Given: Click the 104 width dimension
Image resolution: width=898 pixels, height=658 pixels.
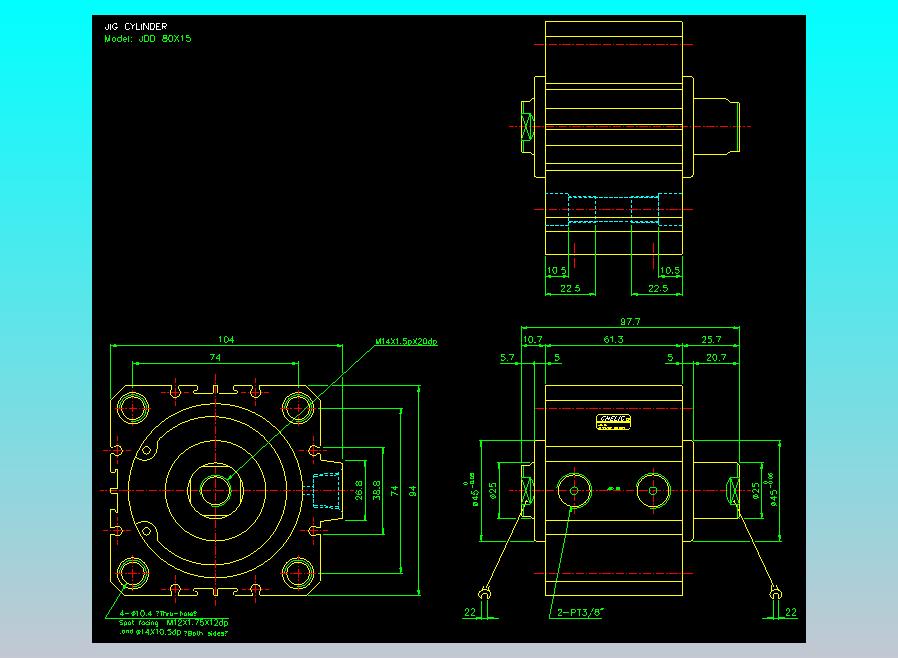Looking at the screenshot, I should [226, 340].
